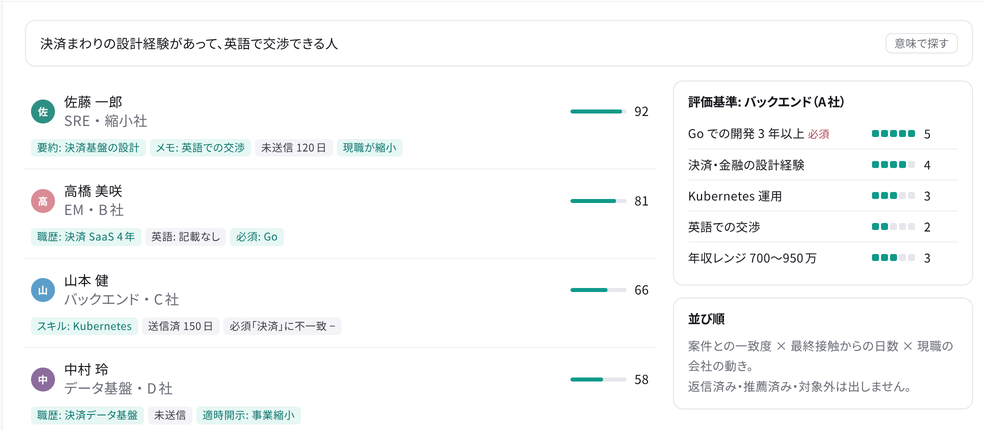
Task: Click the 意味で探す search button
Action: click(922, 43)
